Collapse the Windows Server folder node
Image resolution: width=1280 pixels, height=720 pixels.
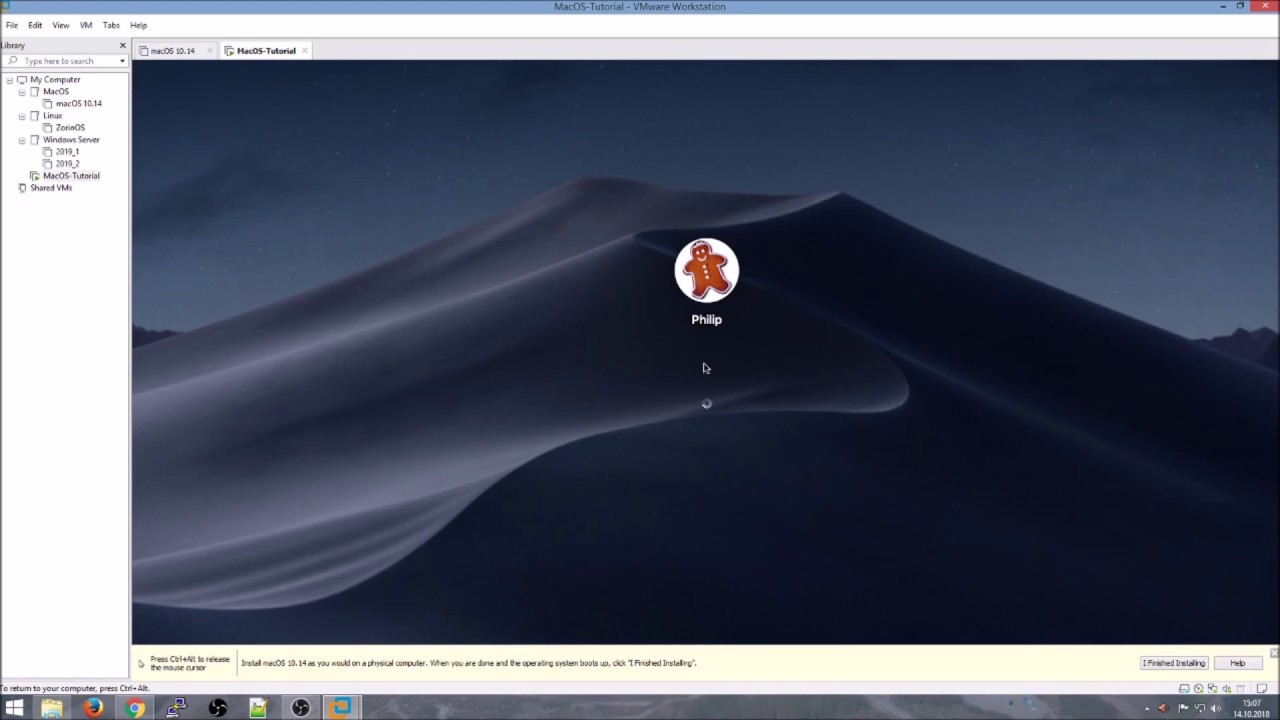click(x=22, y=140)
